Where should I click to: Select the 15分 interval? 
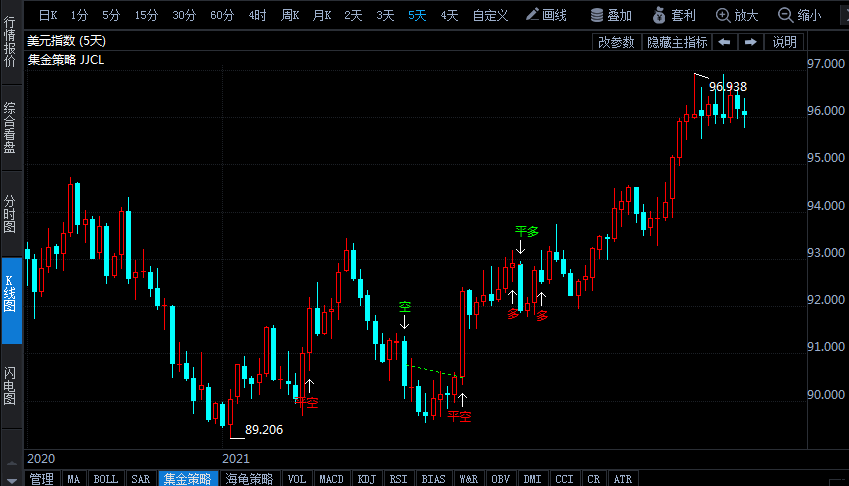(146, 15)
